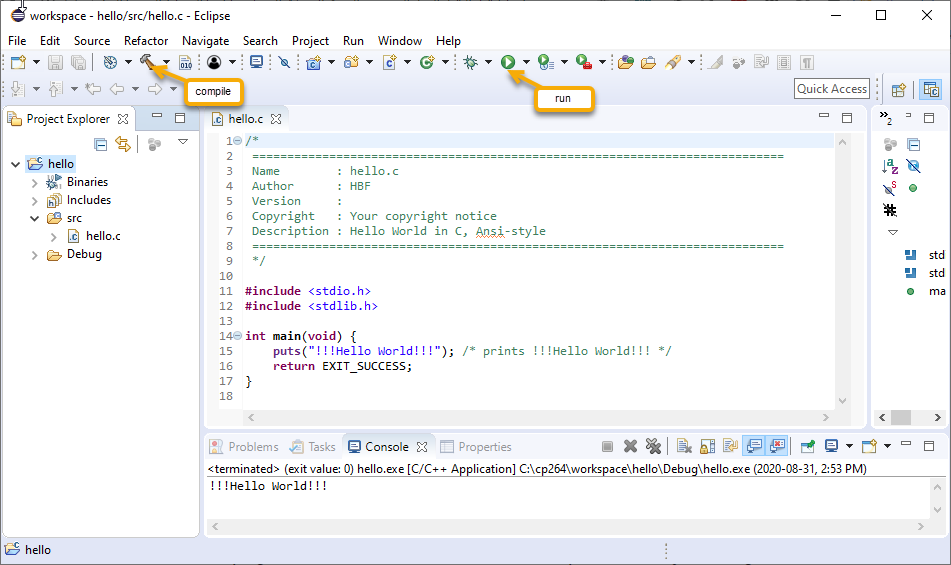This screenshot has width=951, height=565.
Task: Click the black profile circle icon
Action: pyautogui.click(x=214, y=62)
